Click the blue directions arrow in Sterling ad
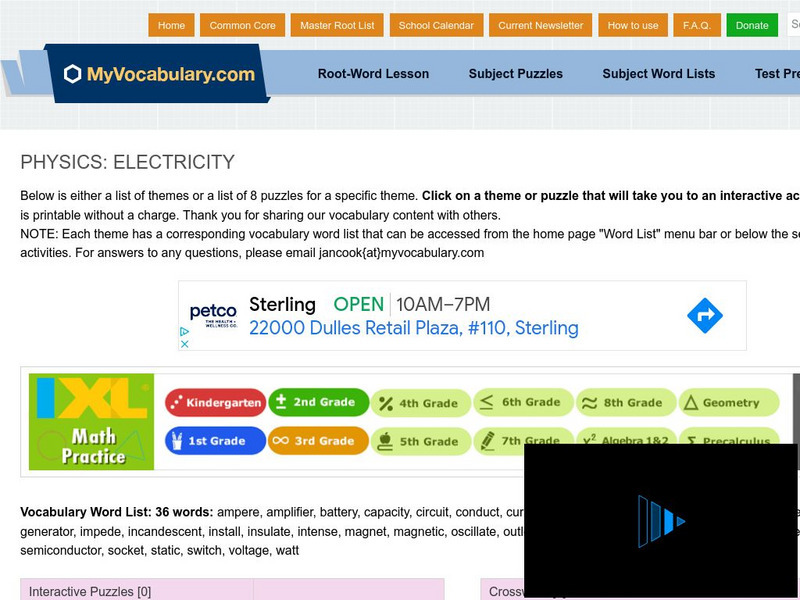Image resolution: width=800 pixels, height=600 pixels. click(706, 316)
